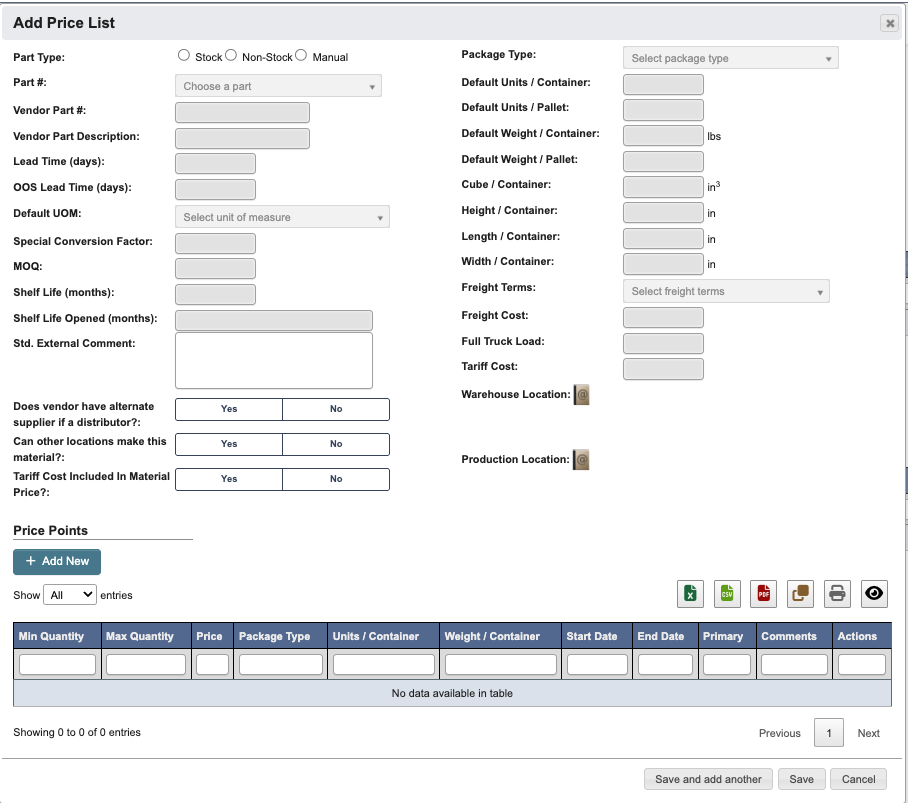Choose Yes for vendor alternate supplier

228,409
